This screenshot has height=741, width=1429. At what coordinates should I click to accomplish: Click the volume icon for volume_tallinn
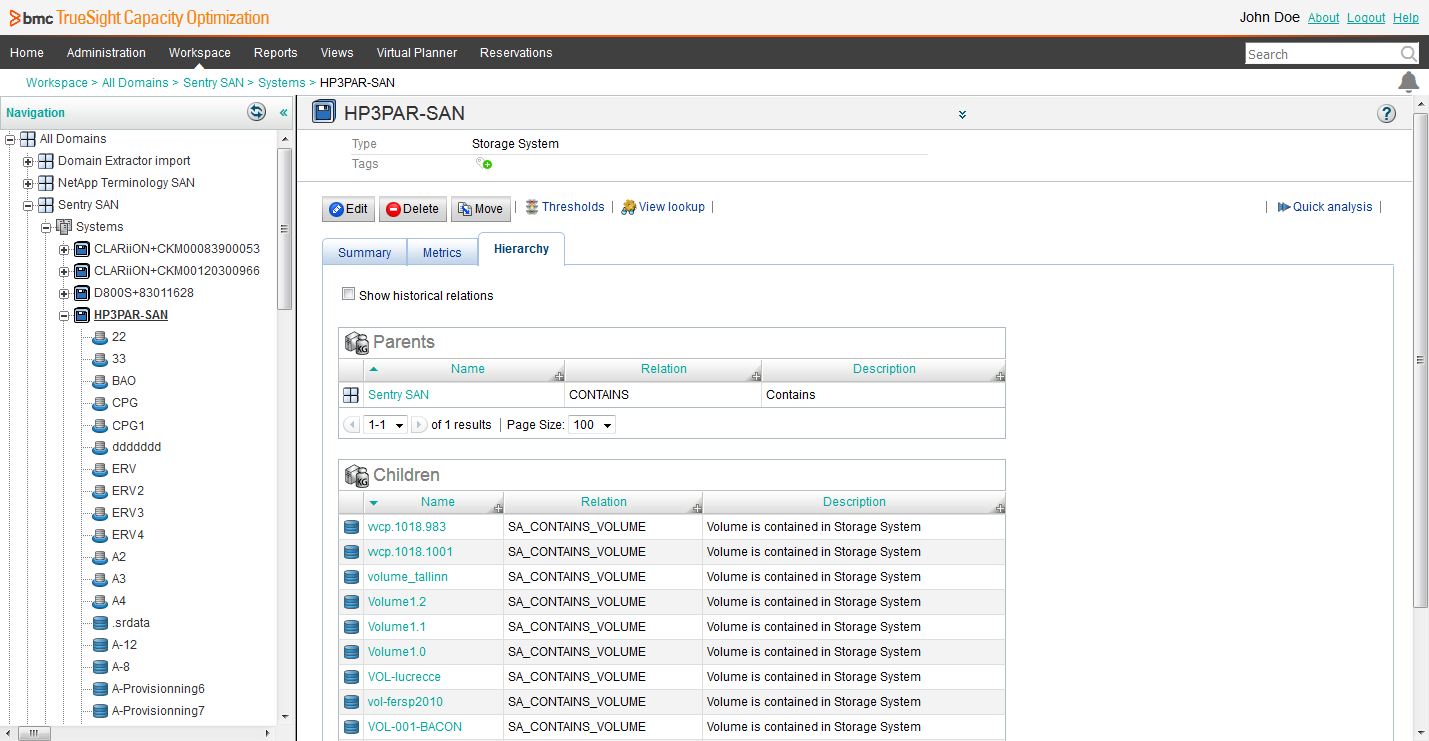coord(351,577)
